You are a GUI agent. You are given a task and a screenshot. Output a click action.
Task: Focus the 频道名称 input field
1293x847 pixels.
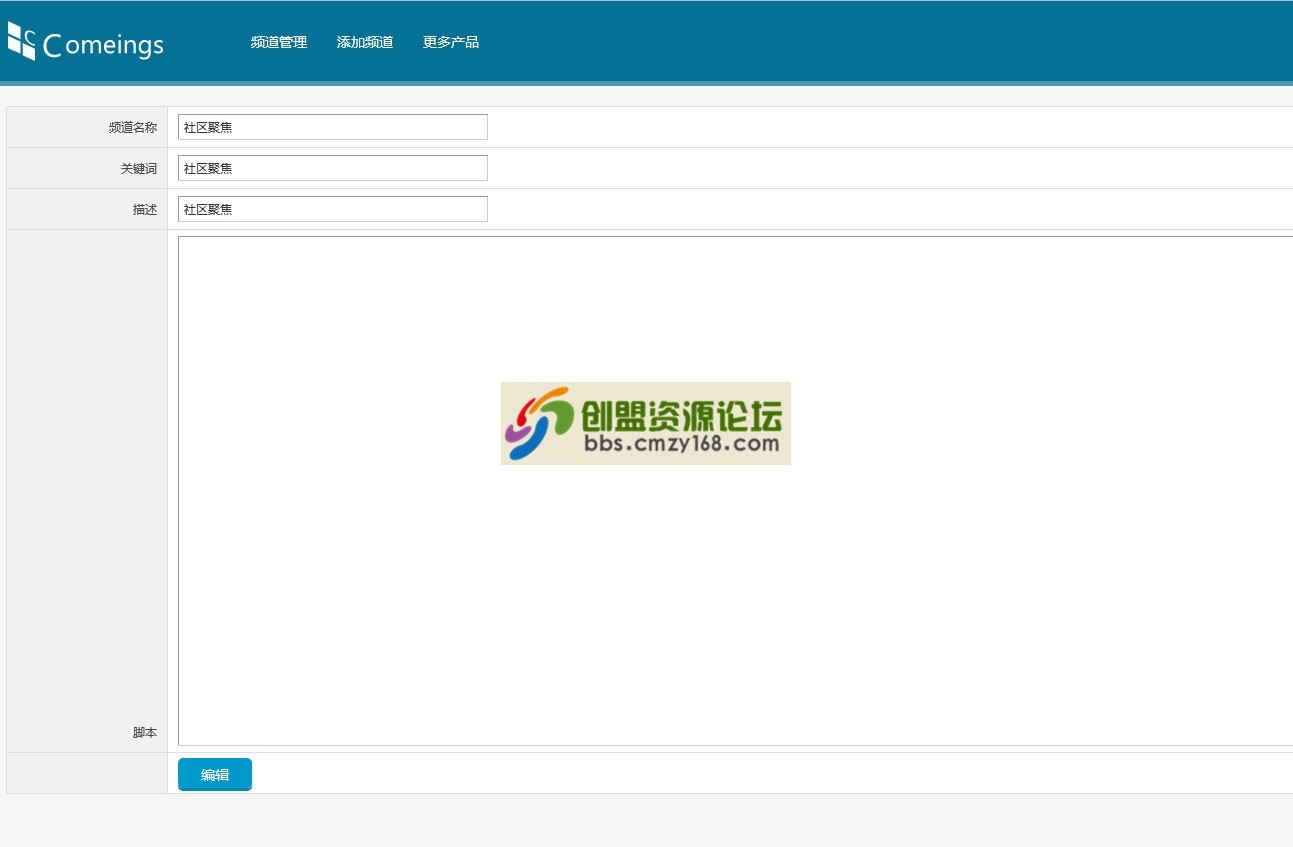click(x=333, y=127)
